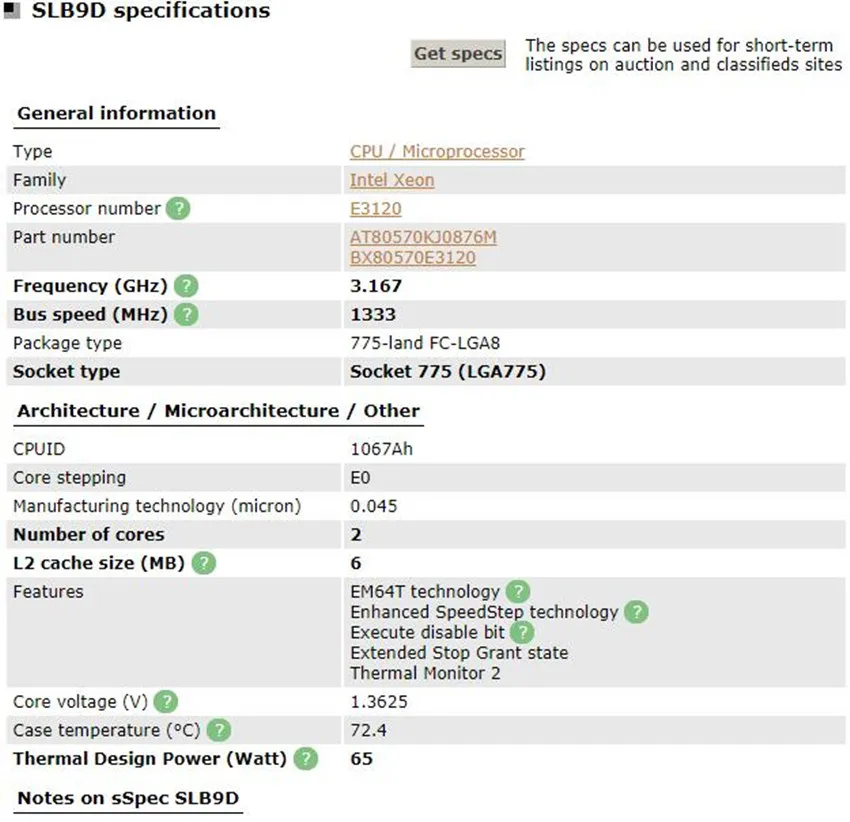The height and width of the screenshot is (822, 850).
Task: Open the E3120 processor number link
Action: pos(376,209)
